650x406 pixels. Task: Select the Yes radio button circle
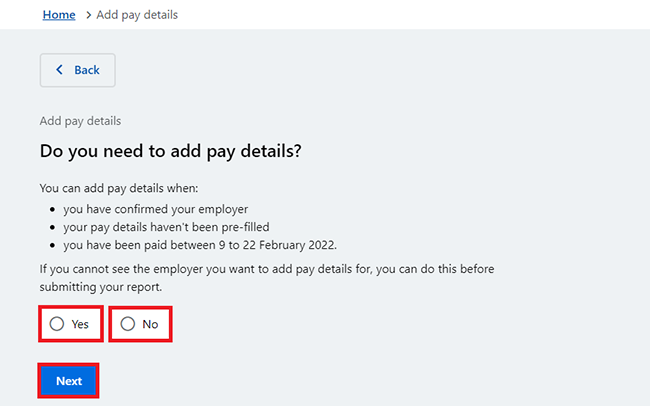(57, 324)
